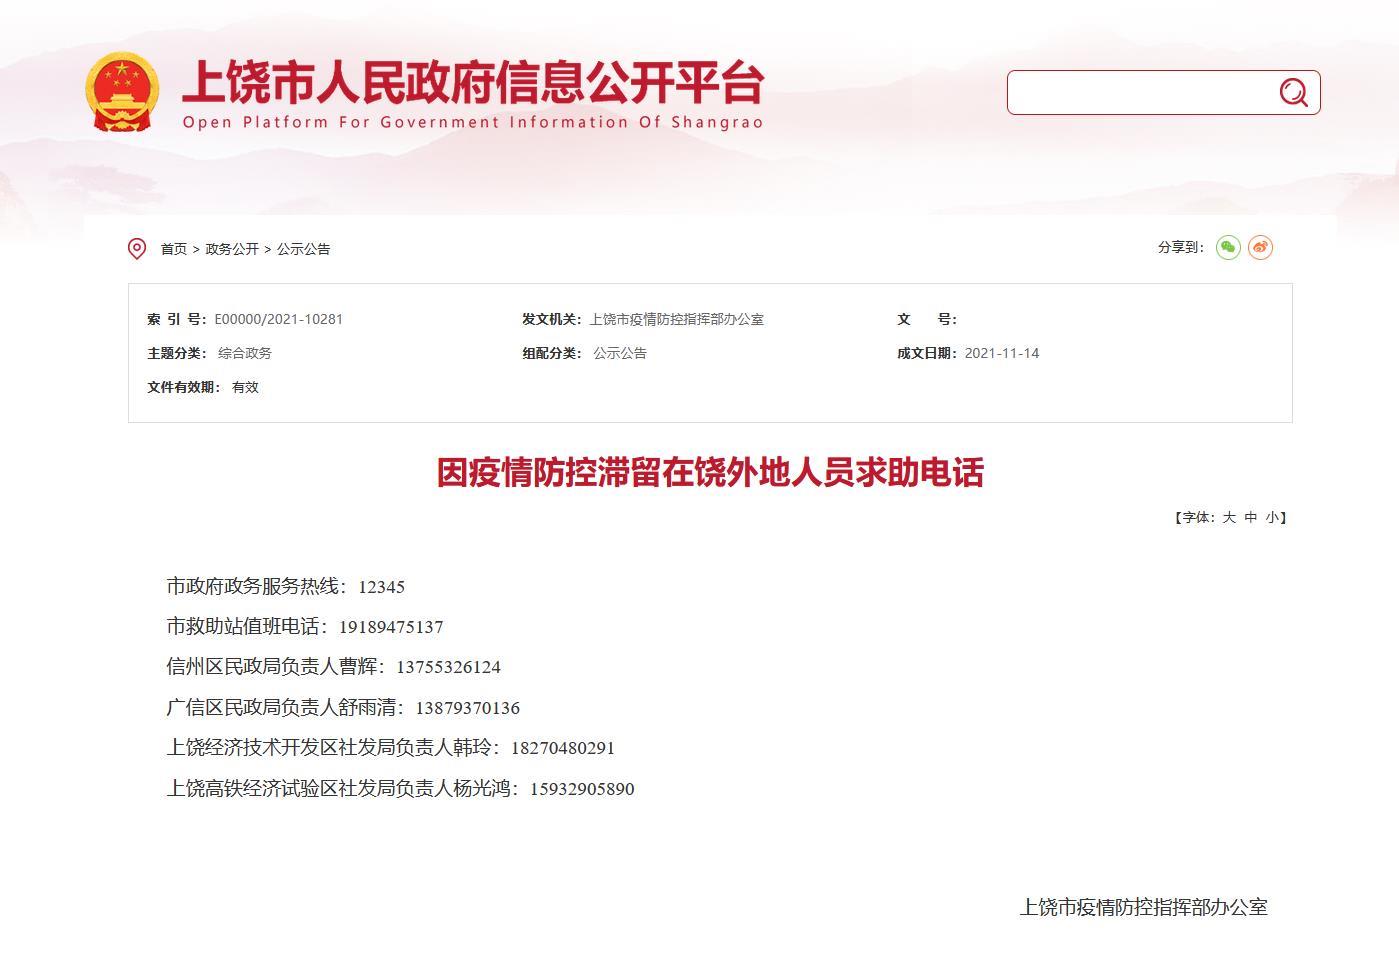
Task: Click the 发文机关 agency name
Action: pyautogui.click(x=677, y=319)
